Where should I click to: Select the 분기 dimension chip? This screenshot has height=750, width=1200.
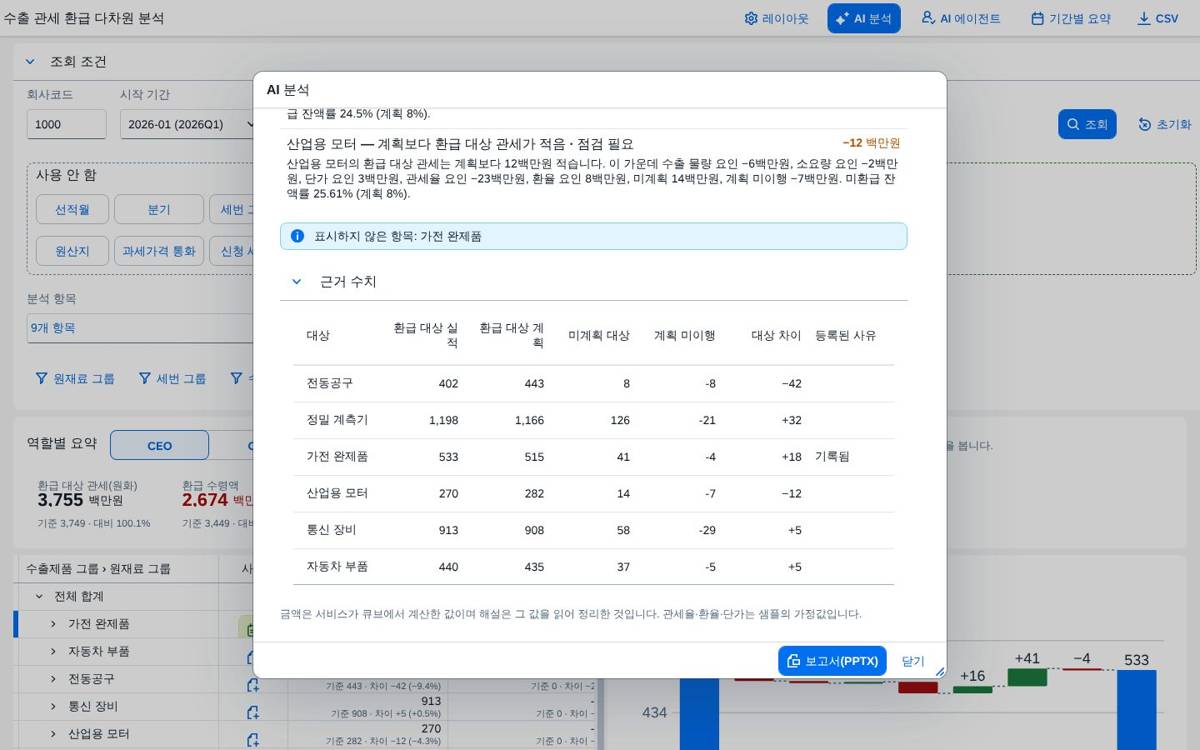point(159,209)
